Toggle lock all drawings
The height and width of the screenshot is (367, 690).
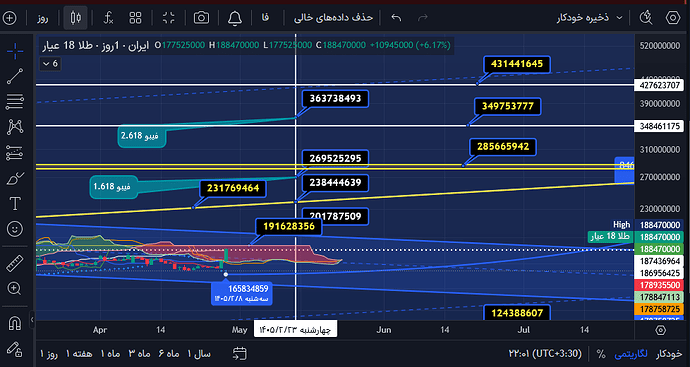pyautogui.click(x=15, y=349)
